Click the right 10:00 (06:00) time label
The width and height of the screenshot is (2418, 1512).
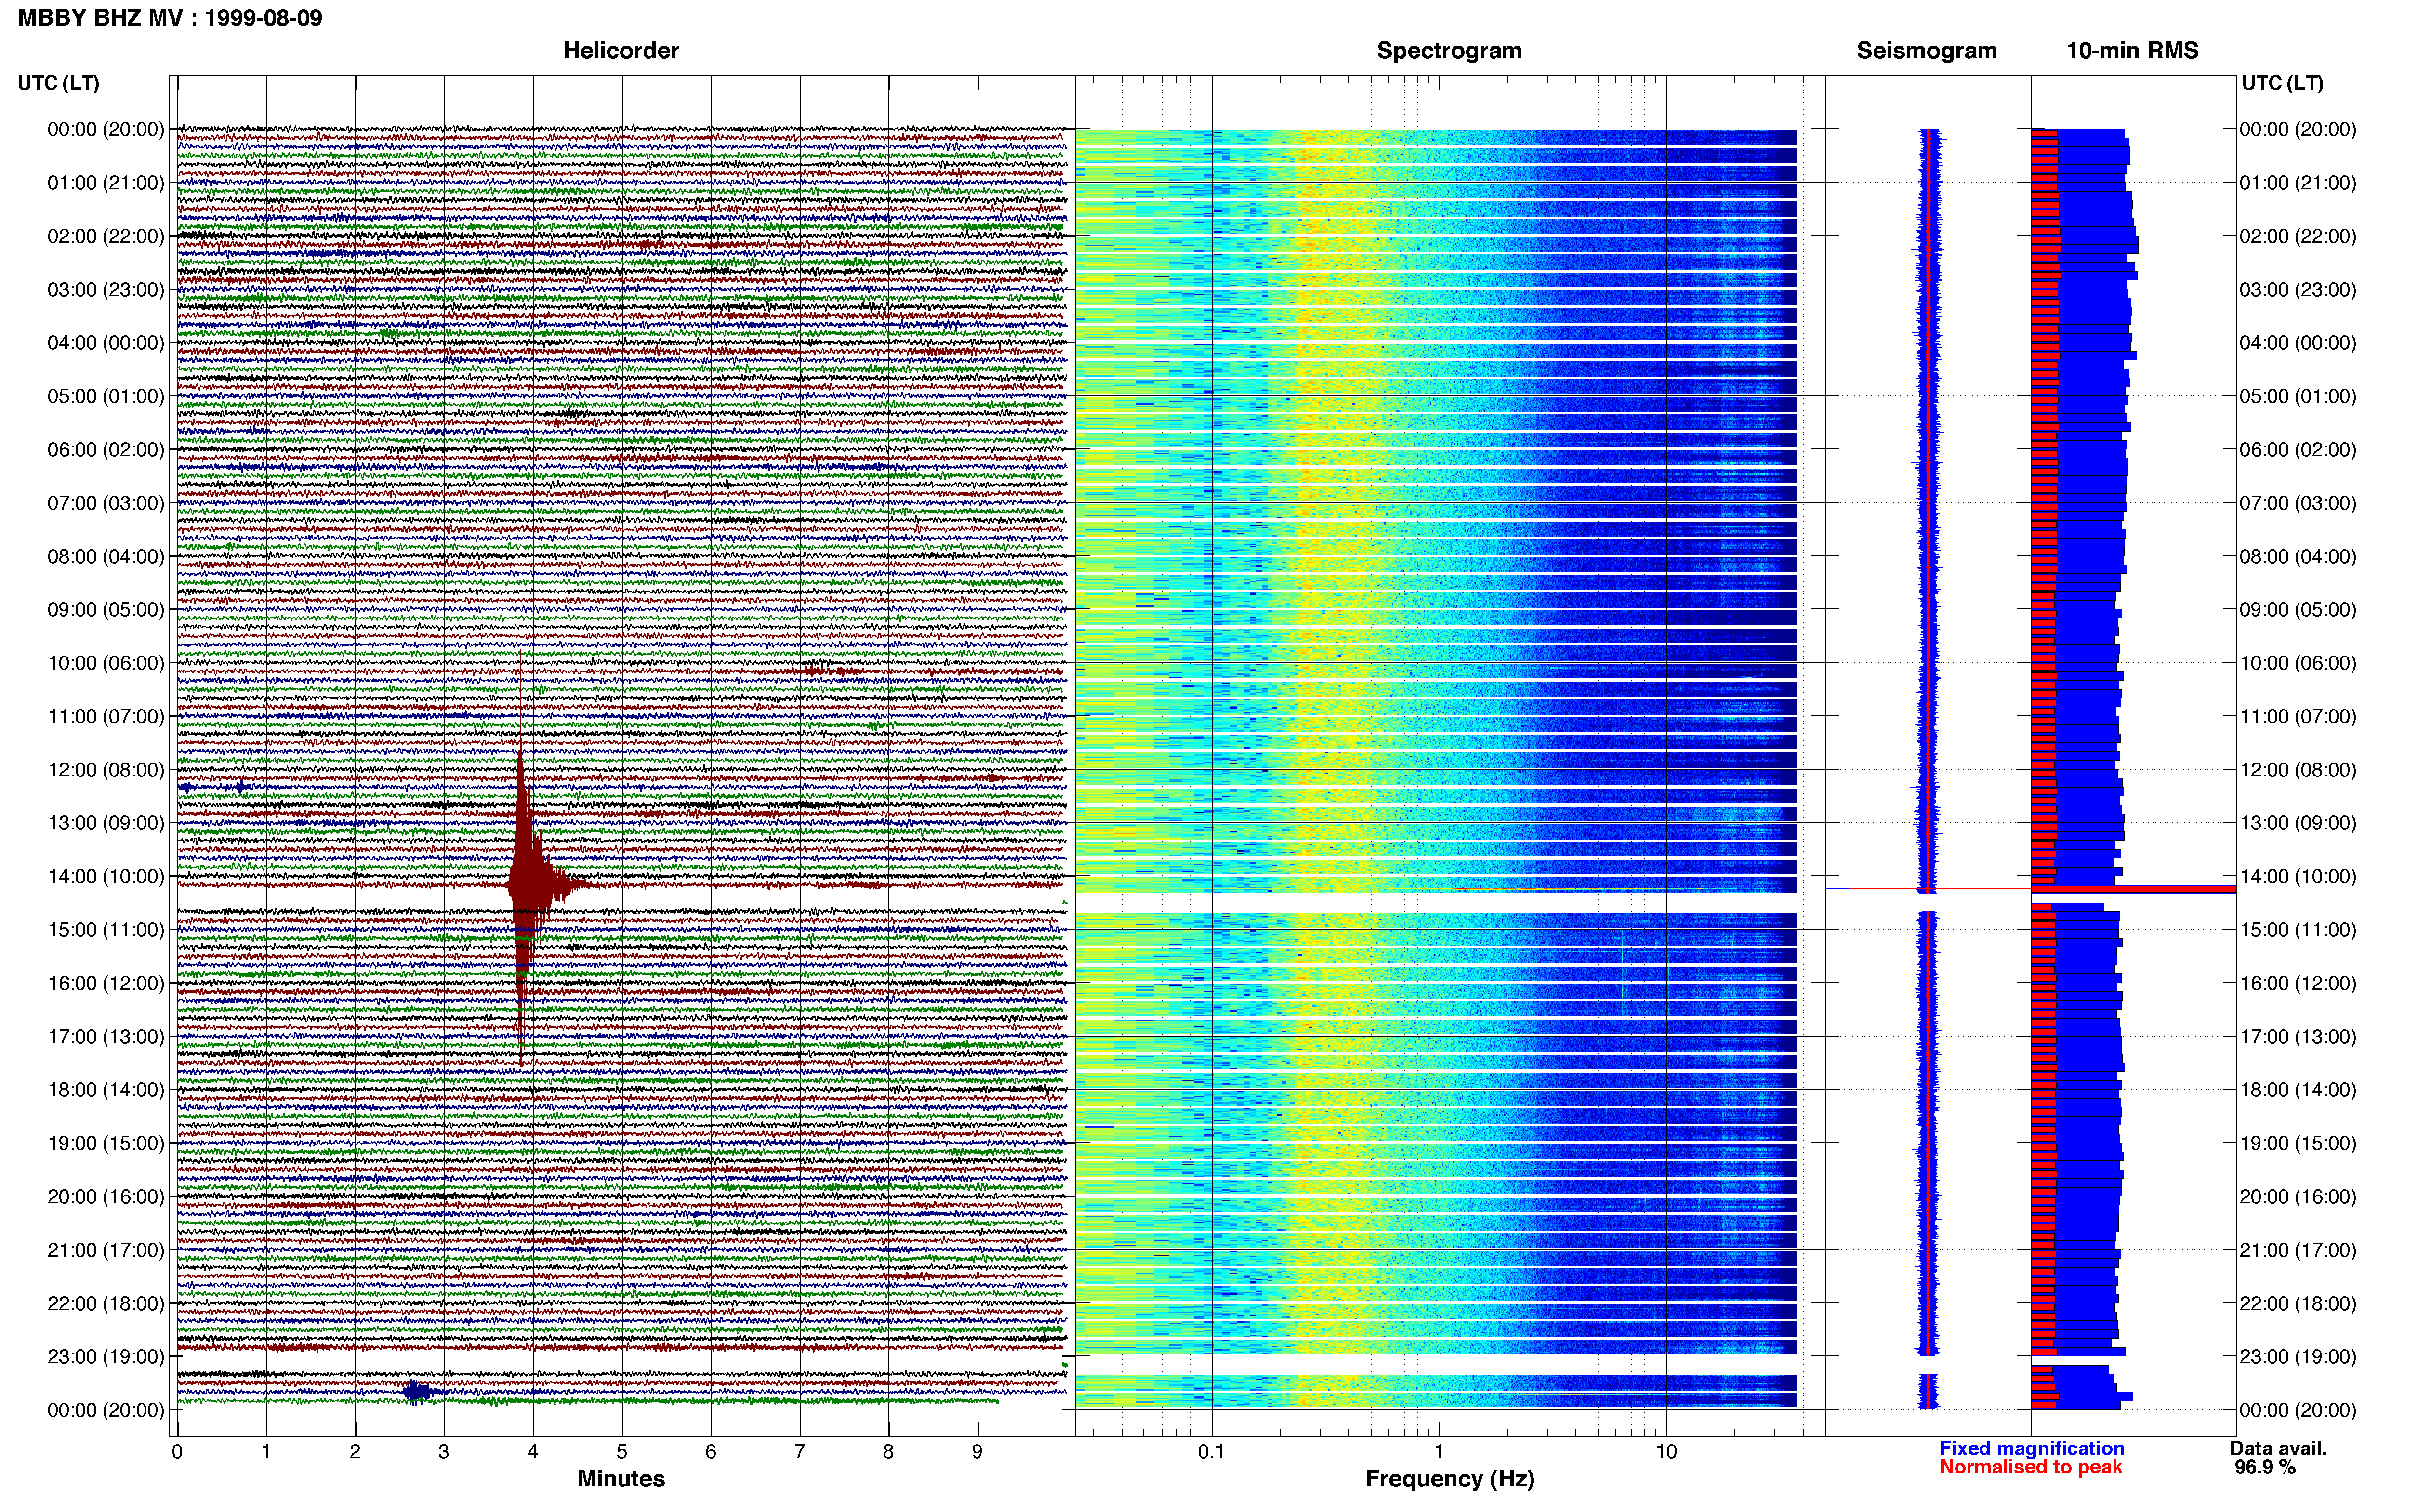point(2298,663)
